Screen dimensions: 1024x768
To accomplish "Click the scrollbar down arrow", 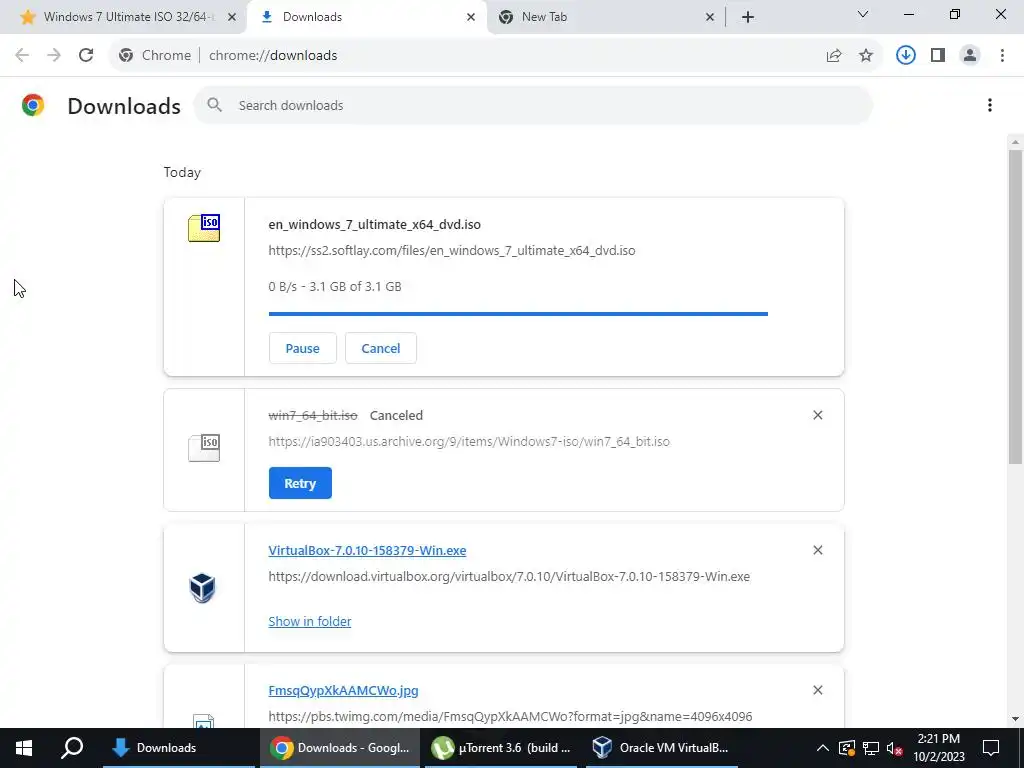I will (x=1015, y=719).
